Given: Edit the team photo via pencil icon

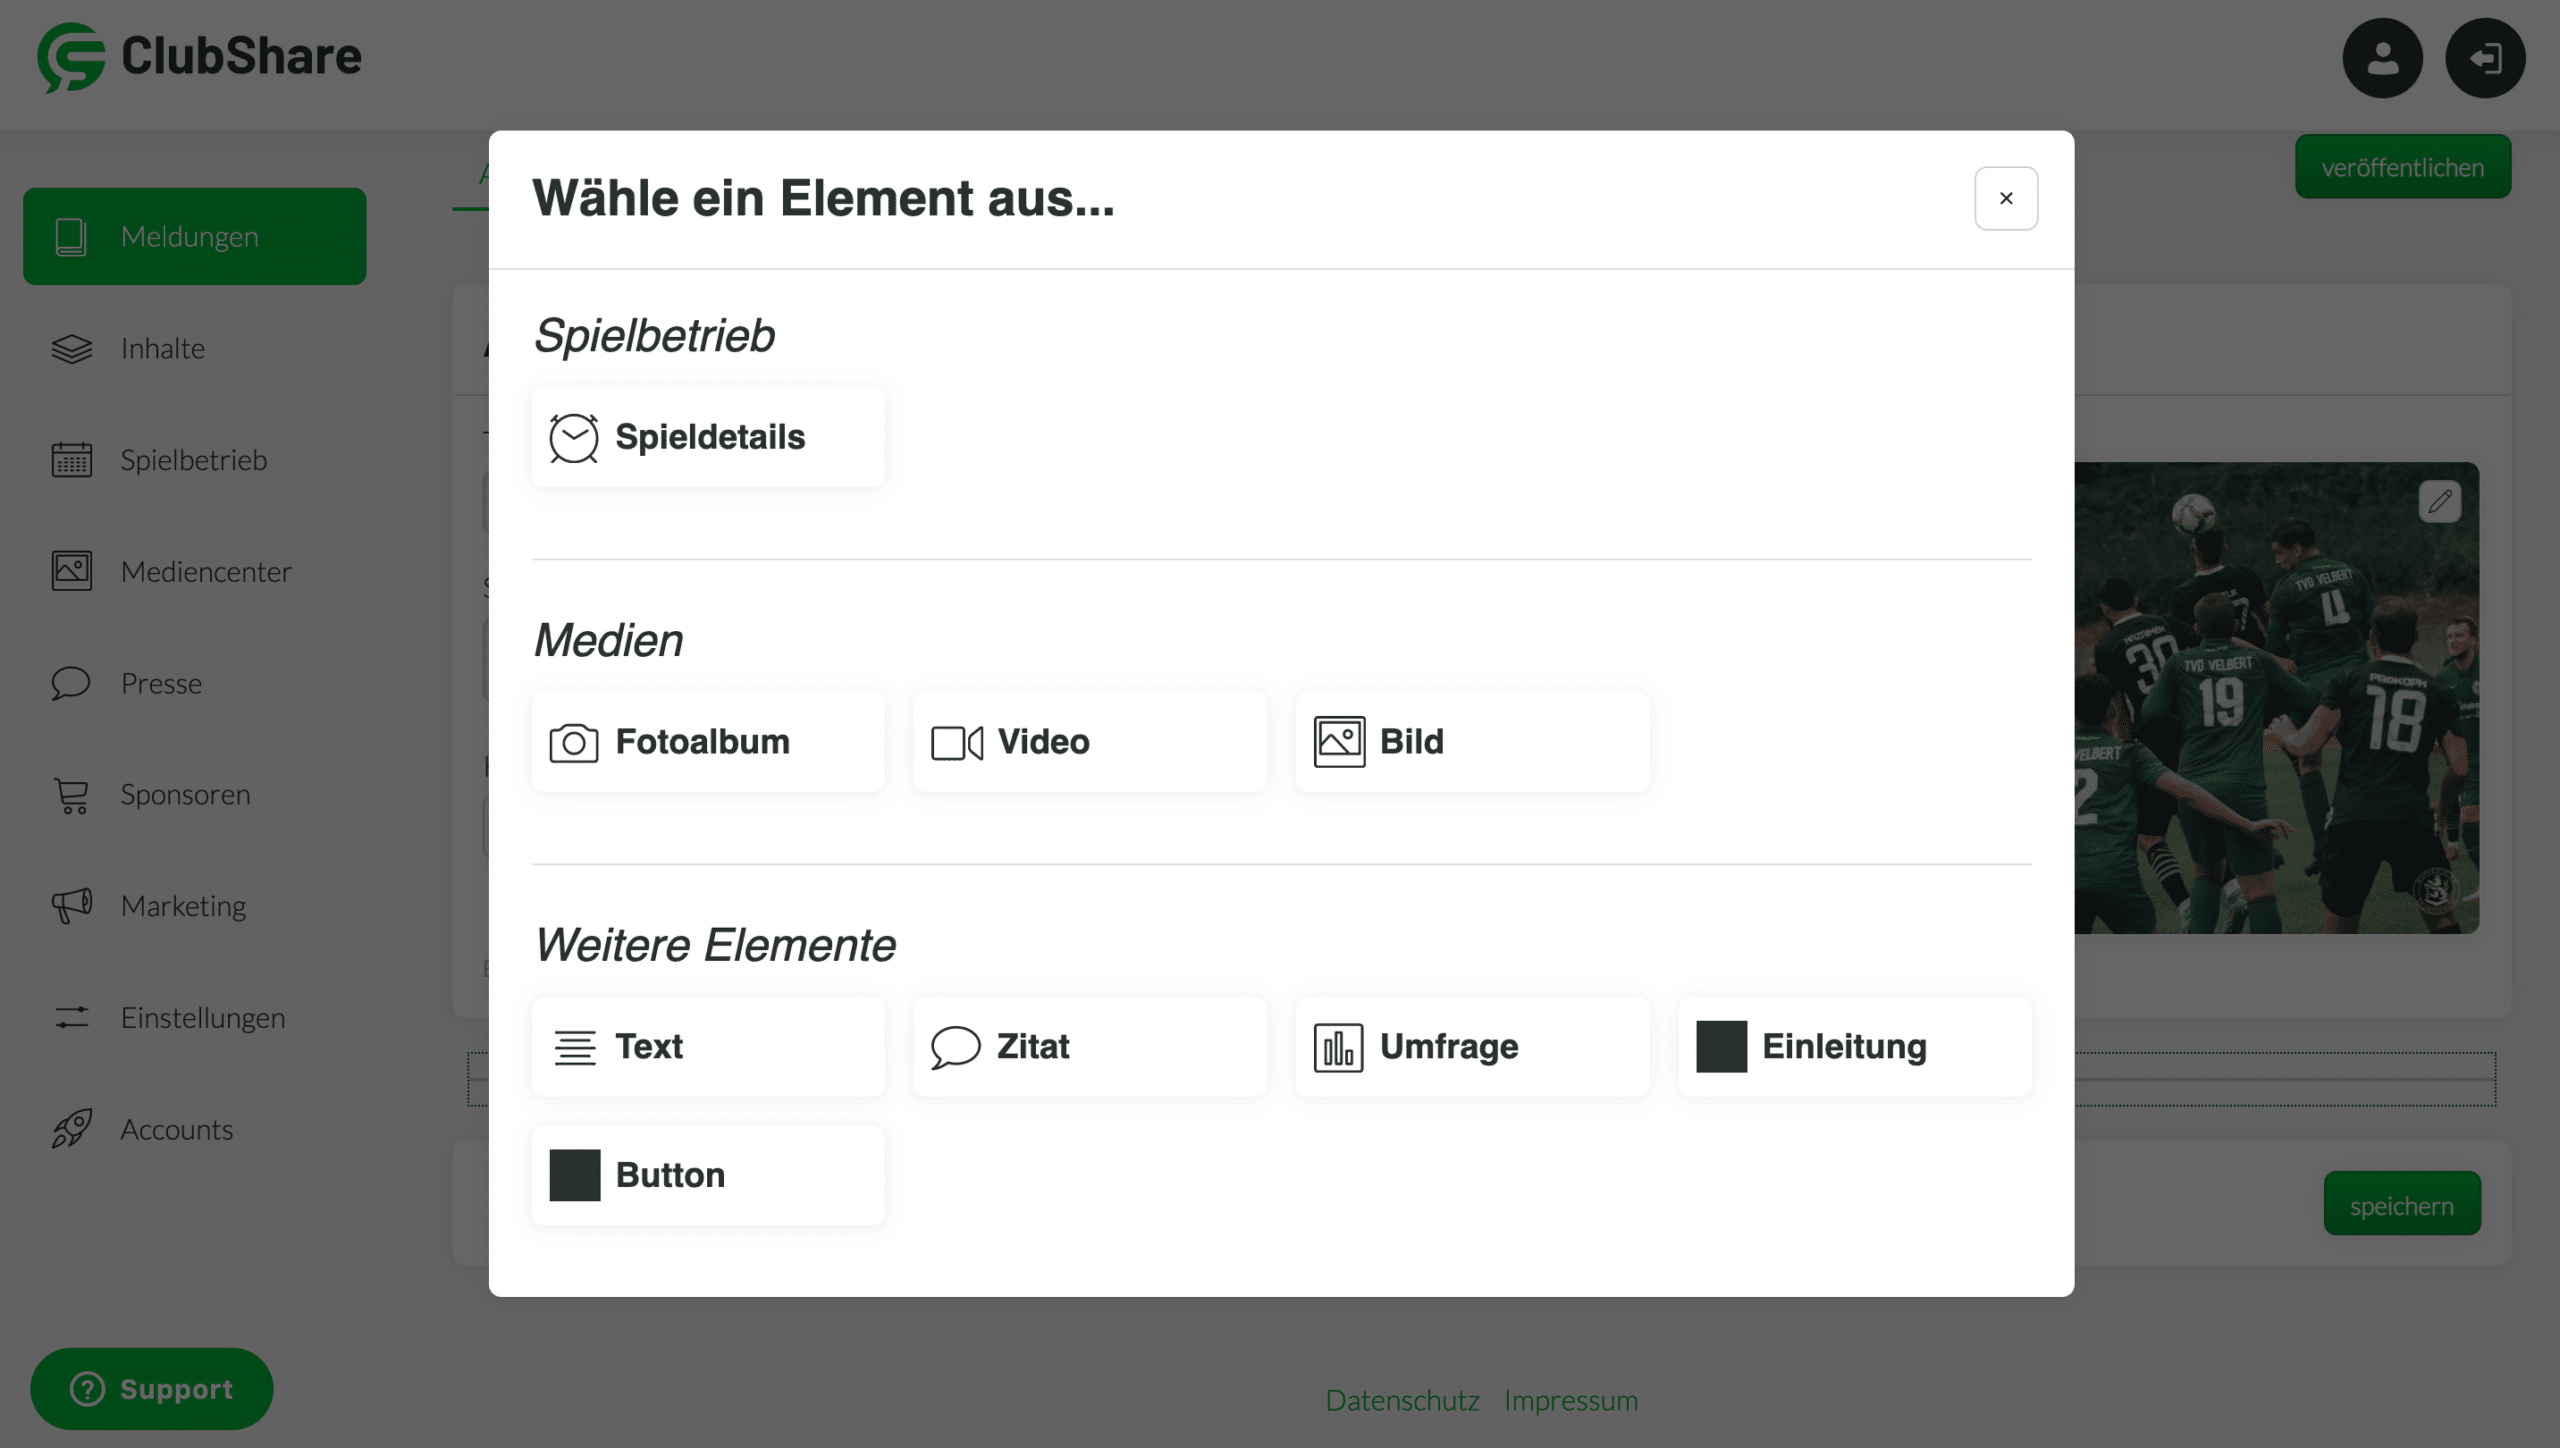Looking at the screenshot, I should coord(2440,501).
